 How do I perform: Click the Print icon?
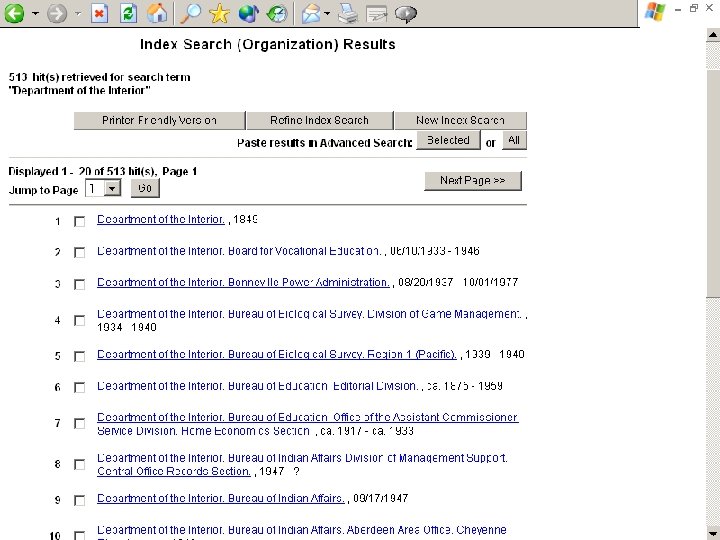(x=348, y=13)
